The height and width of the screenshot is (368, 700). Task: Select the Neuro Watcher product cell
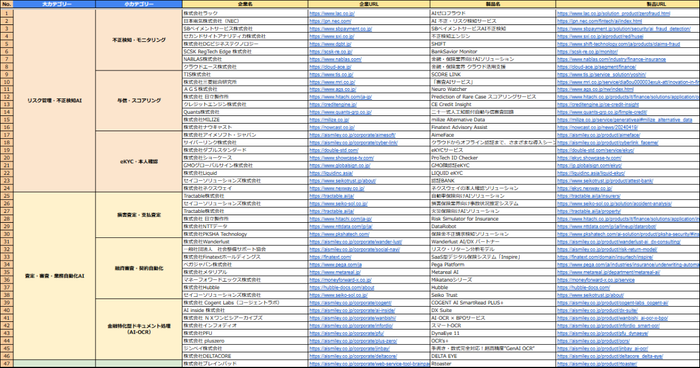click(x=493, y=89)
